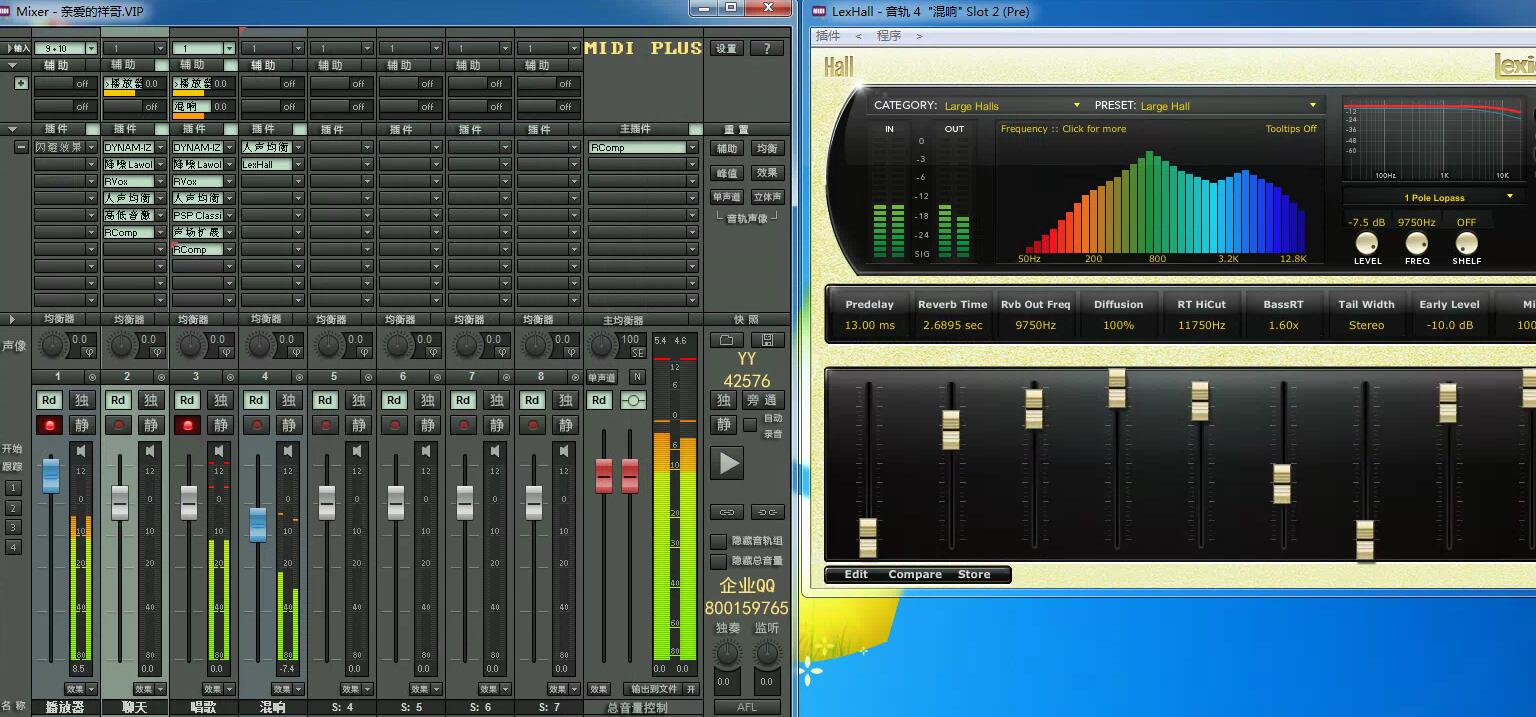Screen dimensions: 1536x717
Task: Open the 插件 menu in LexHall window
Action: (x=828, y=35)
